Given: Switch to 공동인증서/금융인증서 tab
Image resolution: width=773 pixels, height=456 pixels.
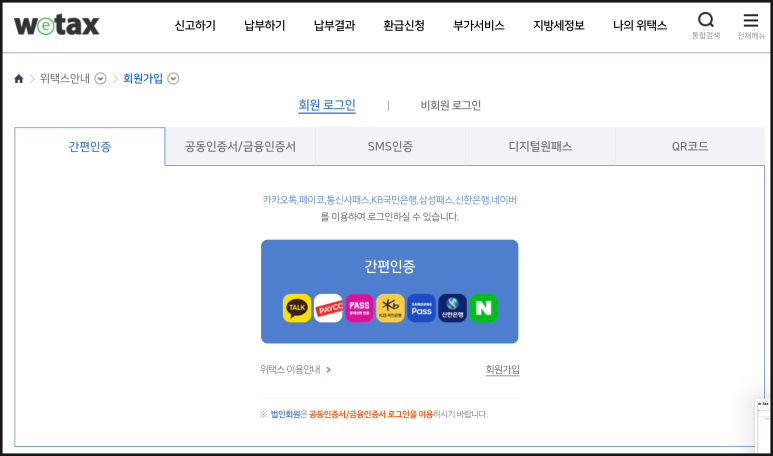Looking at the screenshot, I should click(x=240, y=146).
